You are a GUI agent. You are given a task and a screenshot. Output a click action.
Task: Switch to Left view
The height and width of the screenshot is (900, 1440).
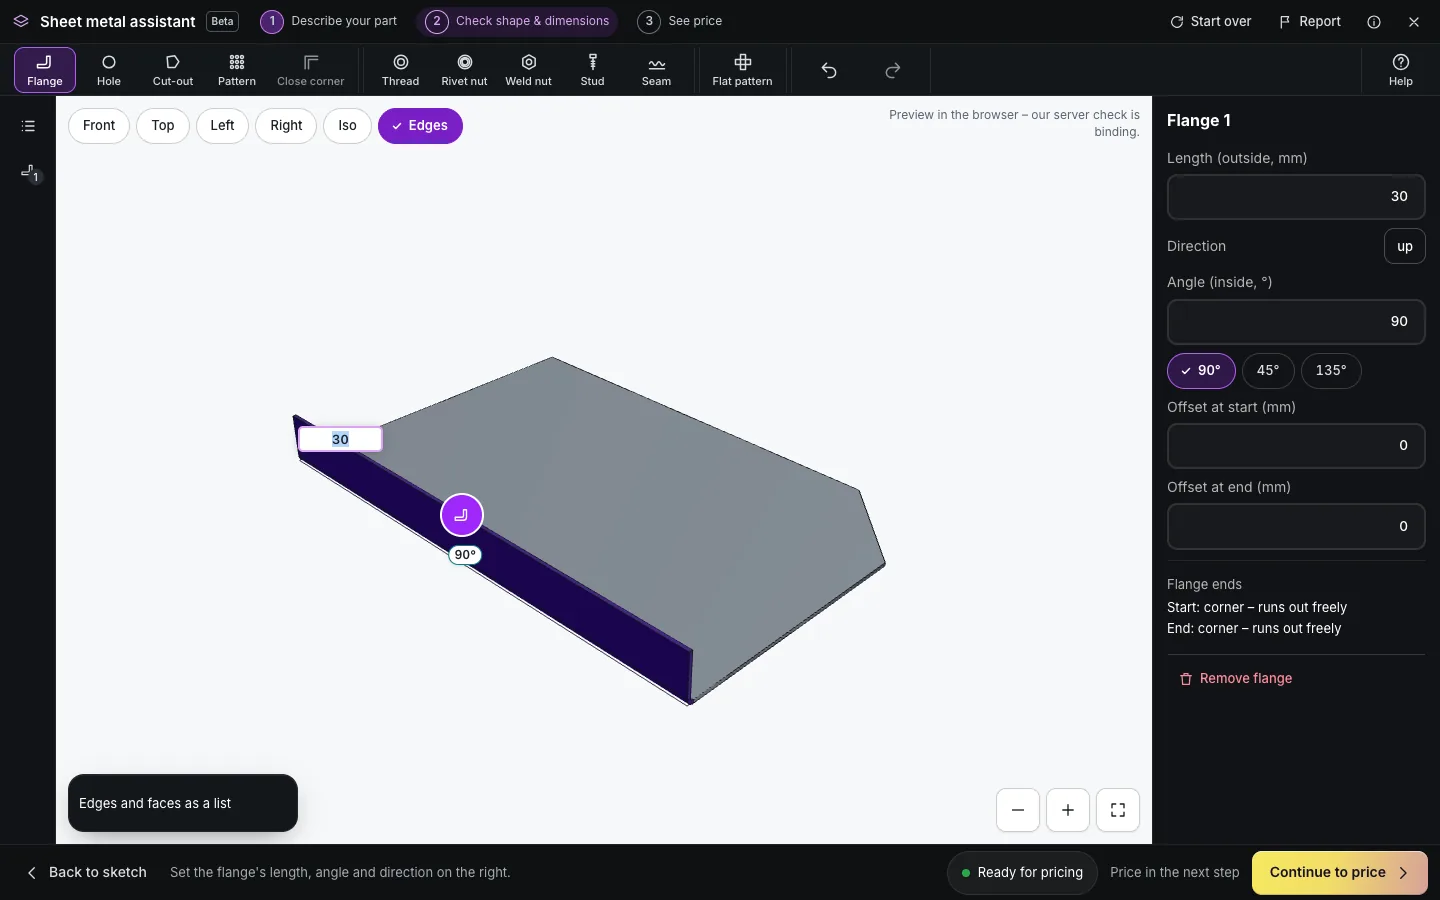click(x=222, y=126)
